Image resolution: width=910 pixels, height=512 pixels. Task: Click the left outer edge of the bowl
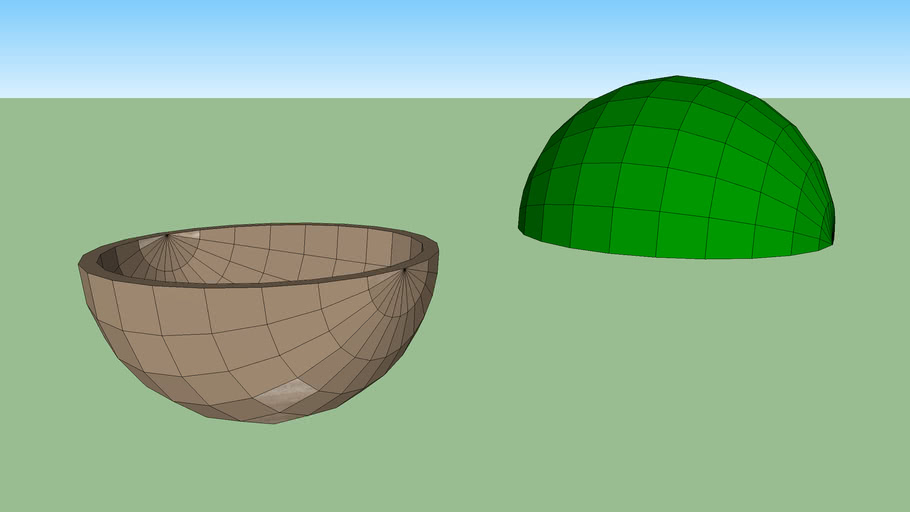(82, 268)
